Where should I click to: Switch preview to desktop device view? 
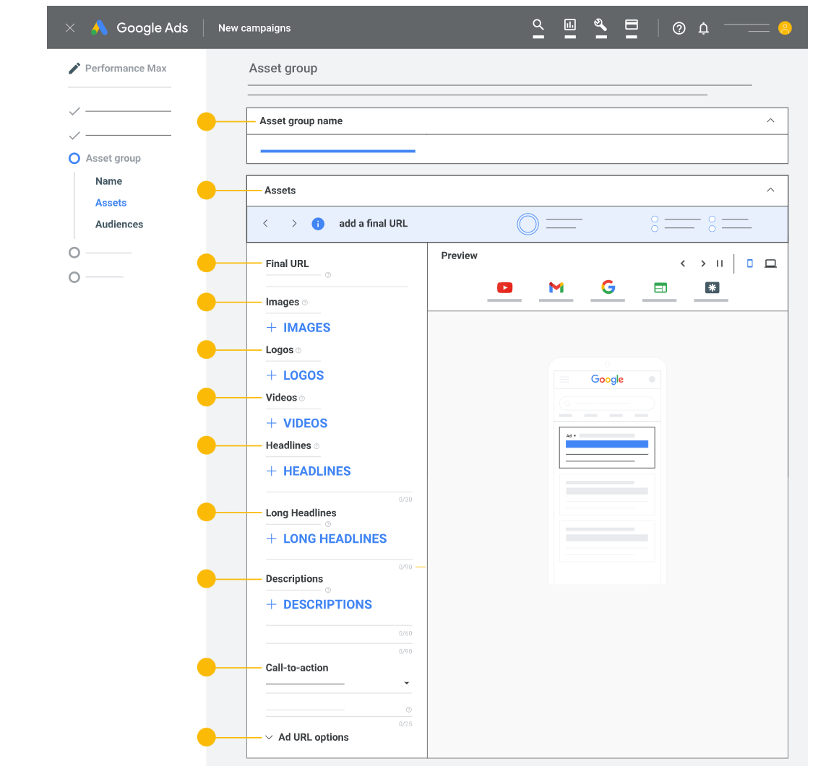click(x=771, y=264)
